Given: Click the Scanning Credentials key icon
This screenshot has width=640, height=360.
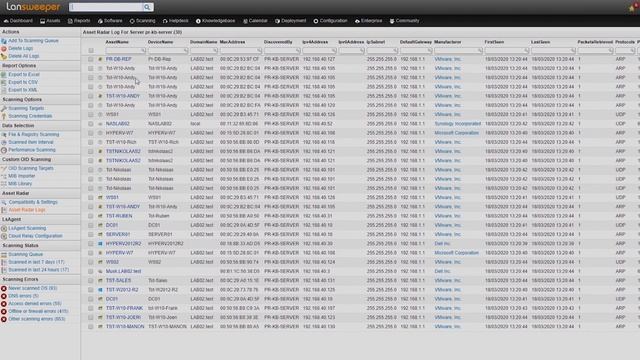Looking at the screenshot, I should click(x=4, y=116).
